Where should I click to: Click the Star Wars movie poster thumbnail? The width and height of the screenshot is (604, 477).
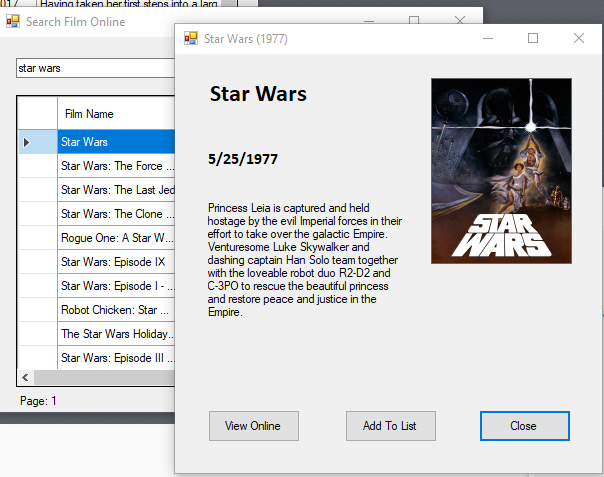pos(501,171)
